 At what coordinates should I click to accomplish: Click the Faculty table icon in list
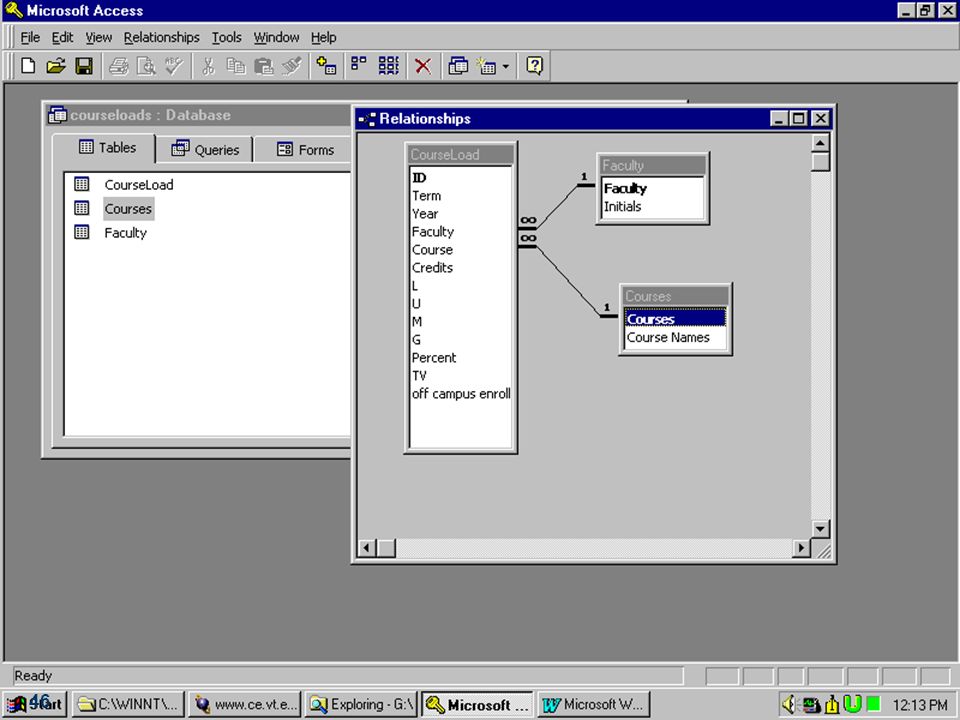point(81,232)
